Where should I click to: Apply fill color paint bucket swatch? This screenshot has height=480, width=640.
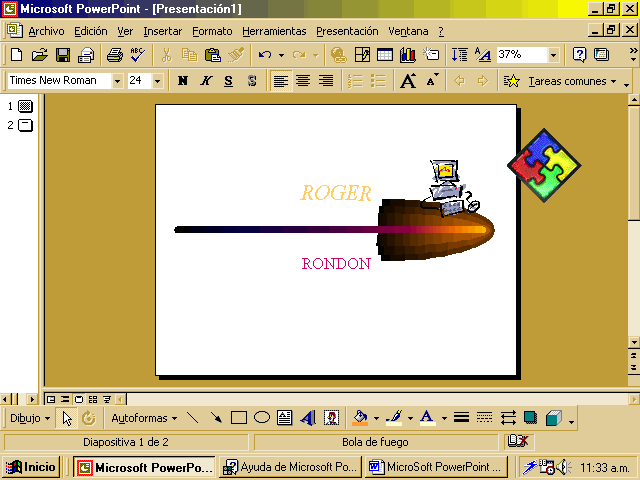click(x=360, y=418)
